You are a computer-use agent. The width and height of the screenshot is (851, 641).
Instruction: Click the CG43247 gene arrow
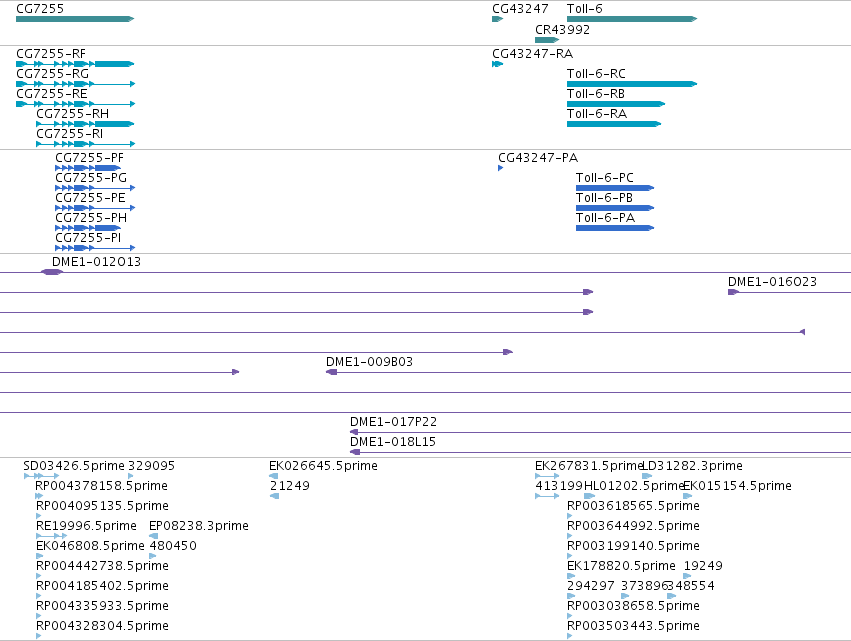(498, 19)
